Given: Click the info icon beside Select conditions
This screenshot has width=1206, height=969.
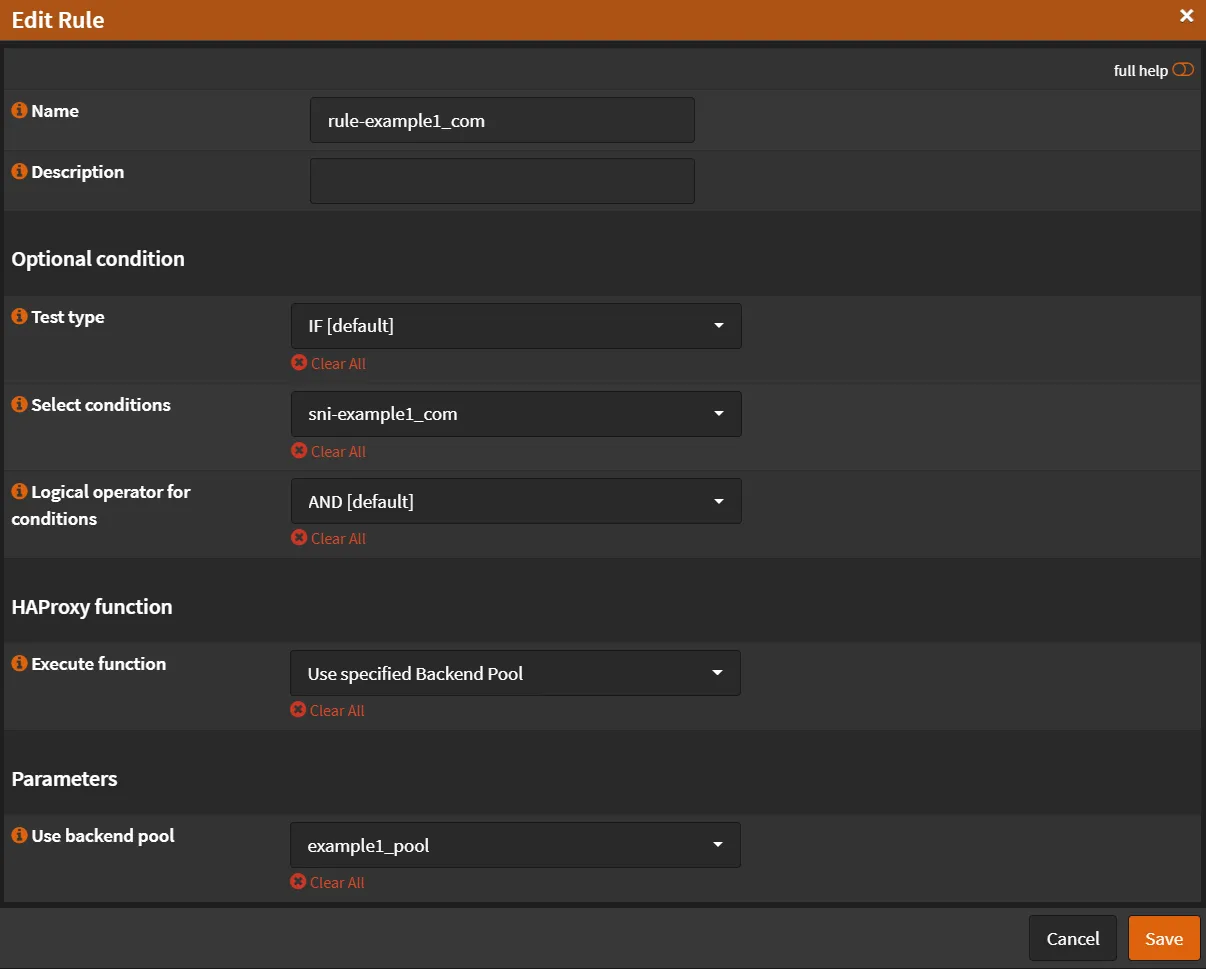Looking at the screenshot, I should [x=18, y=404].
